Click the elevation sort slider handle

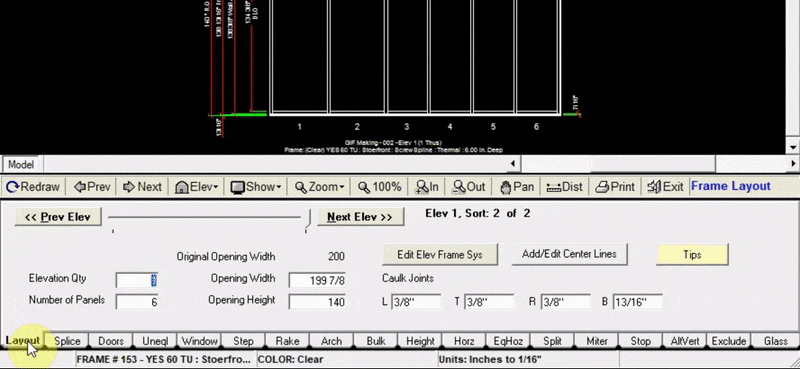pos(308,218)
